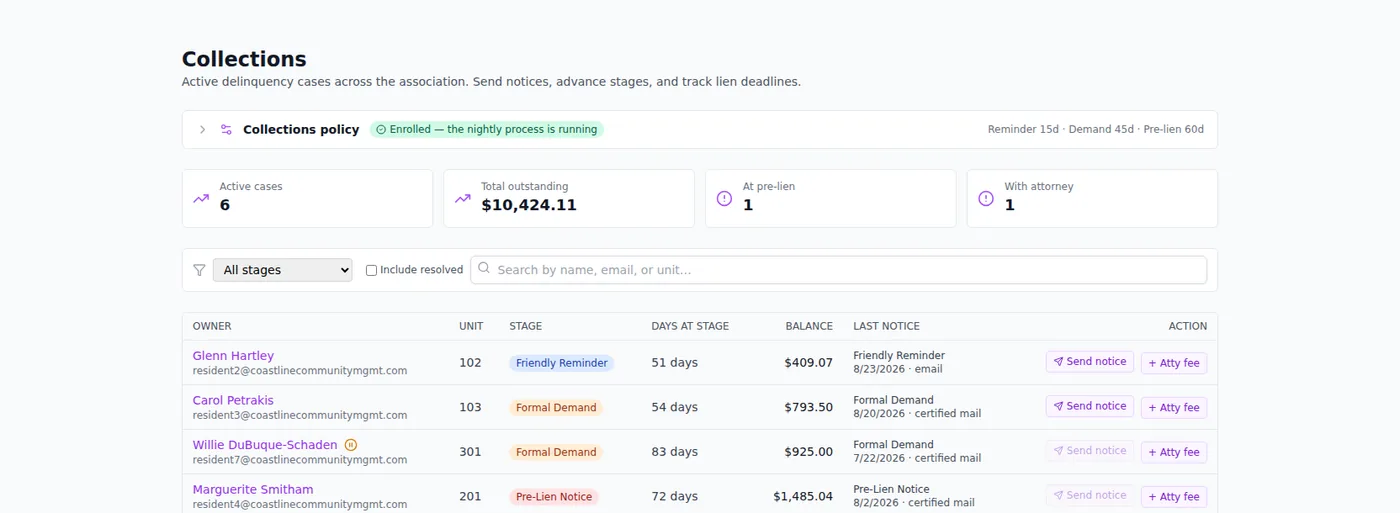
Task: Click the Active cases trend icon
Action: click(x=201, y=198)
